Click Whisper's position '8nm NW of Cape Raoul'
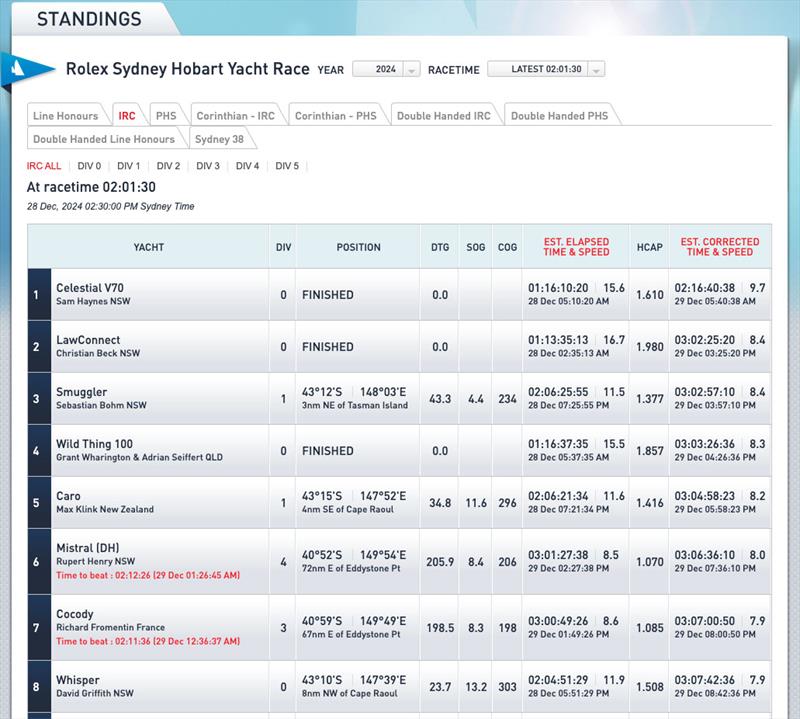 pyautogui.click(x=349, y=693)
